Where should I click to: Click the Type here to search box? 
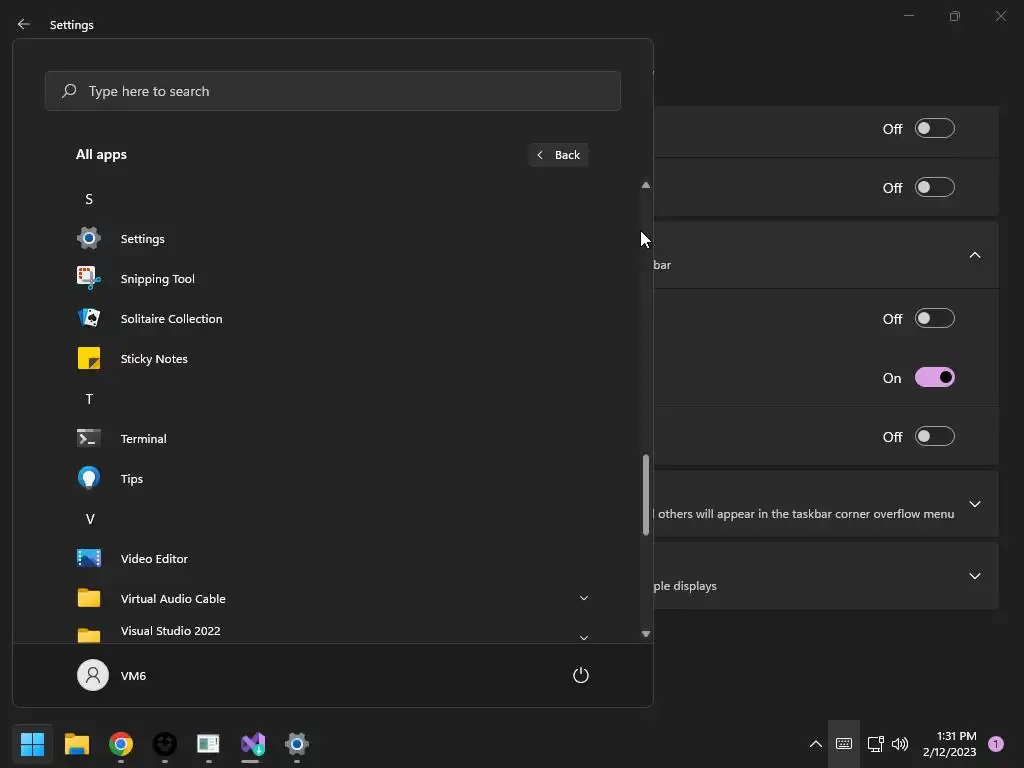pyautogui.click(x=332, y=91)
